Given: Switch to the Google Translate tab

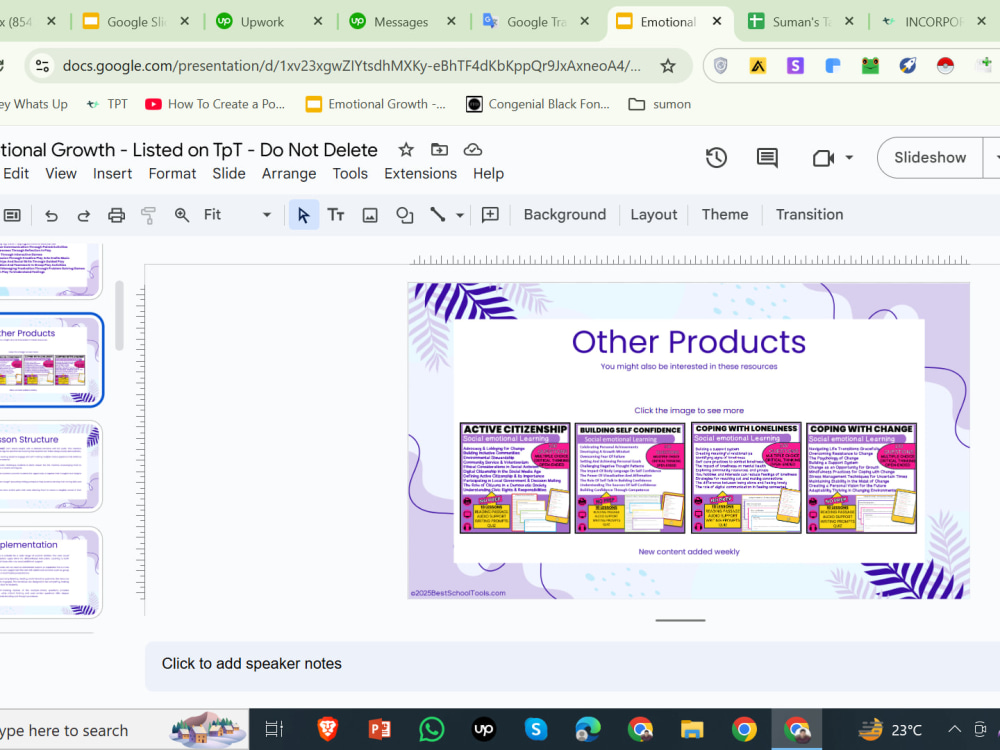Looking at the screenshot, I should 536,22.
